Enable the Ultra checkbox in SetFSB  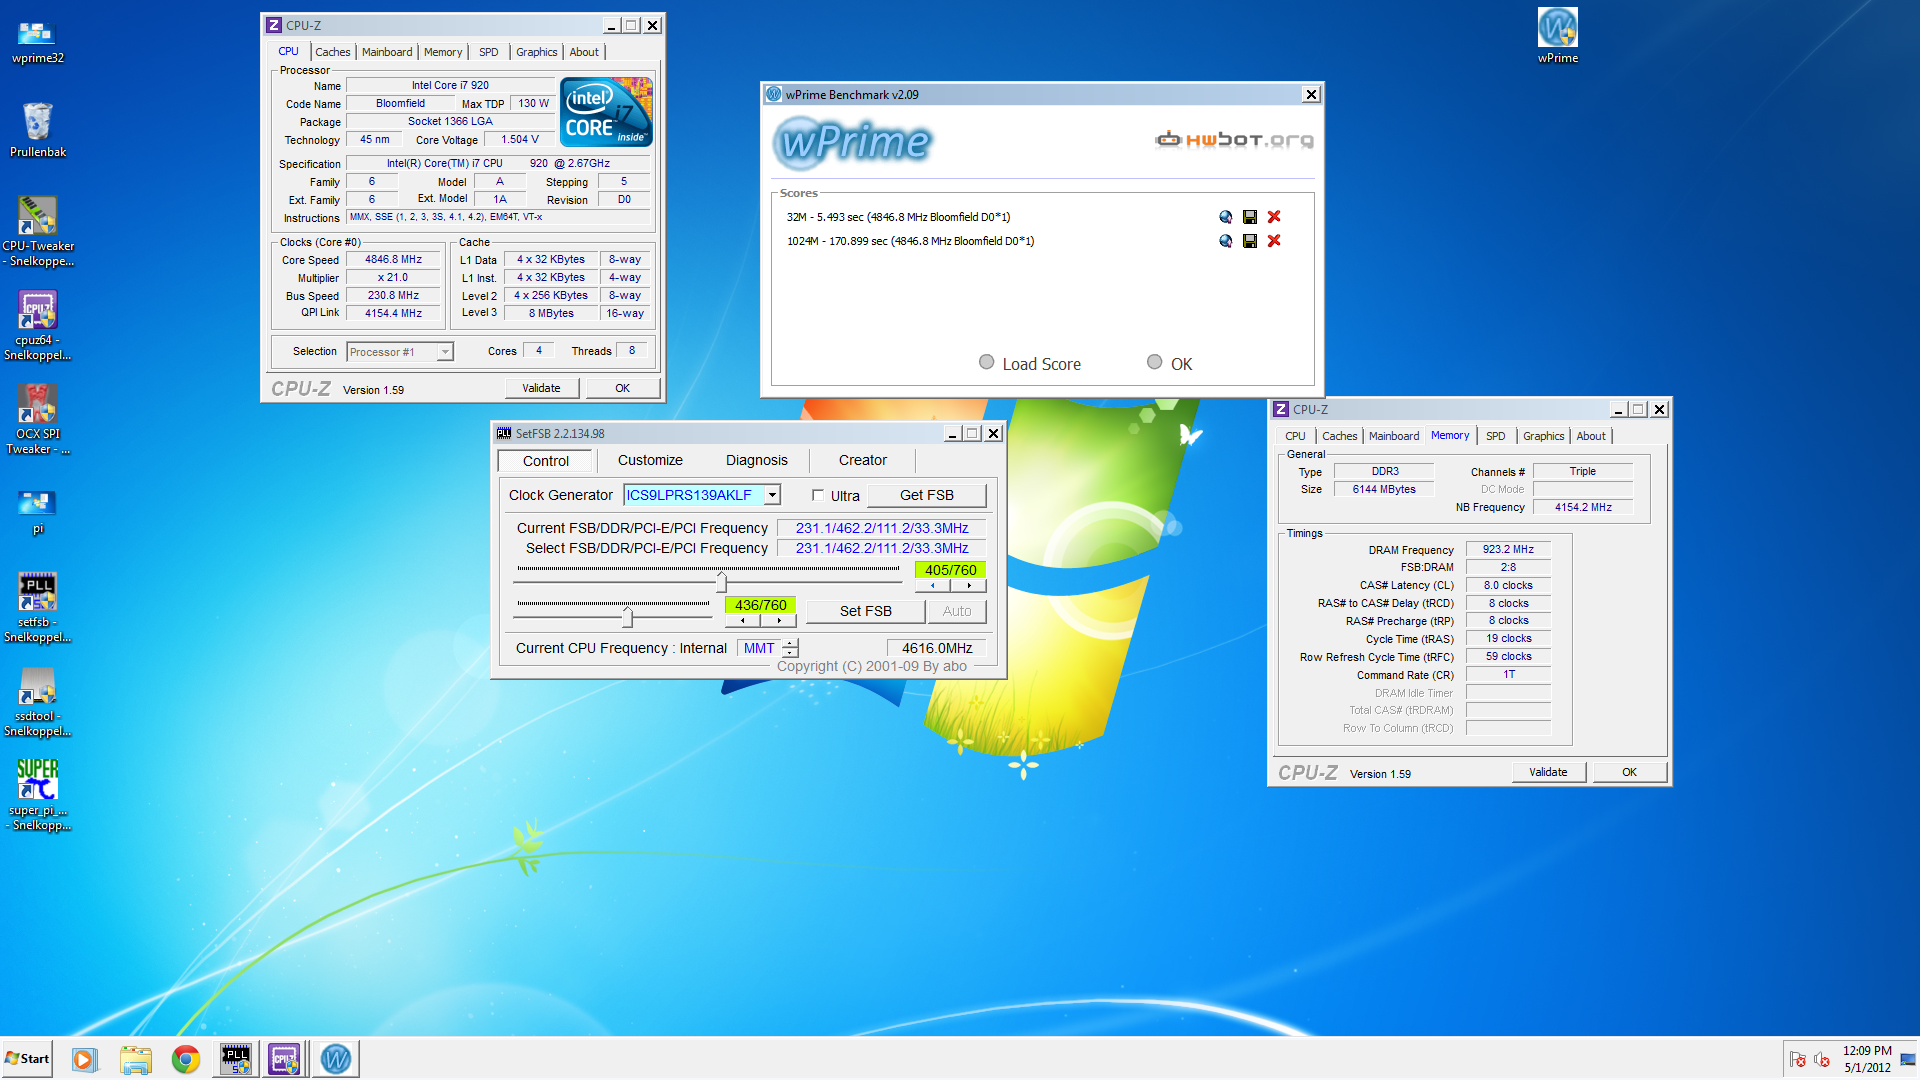point(818,495)
